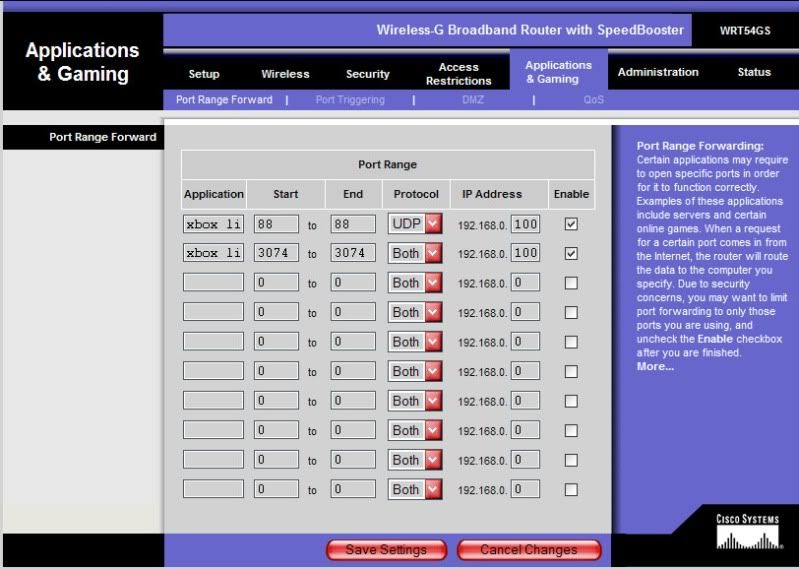This screenshot has width=799, height=569.
Task: Switch to the Wireless tab
Action: [285, 74]
